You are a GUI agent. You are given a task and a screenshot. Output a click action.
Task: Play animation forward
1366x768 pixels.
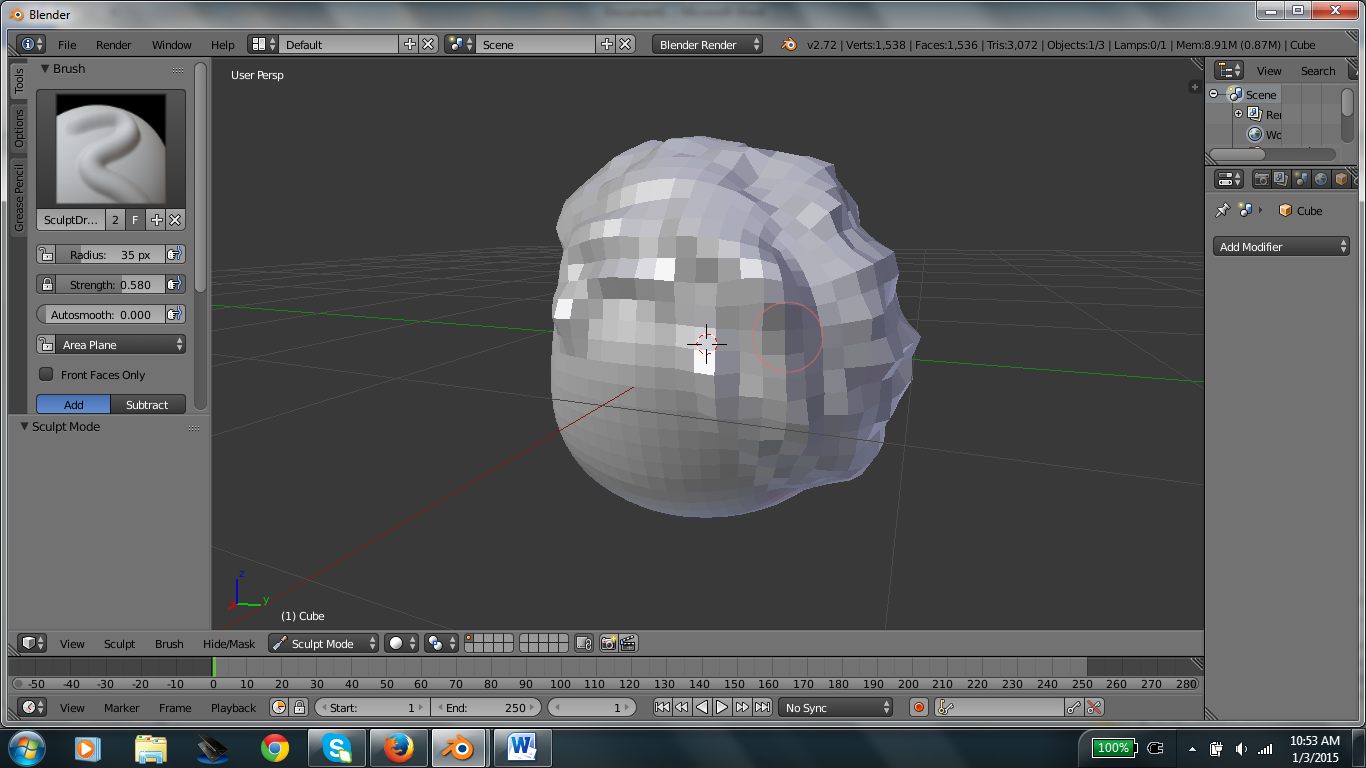(722, 707)
